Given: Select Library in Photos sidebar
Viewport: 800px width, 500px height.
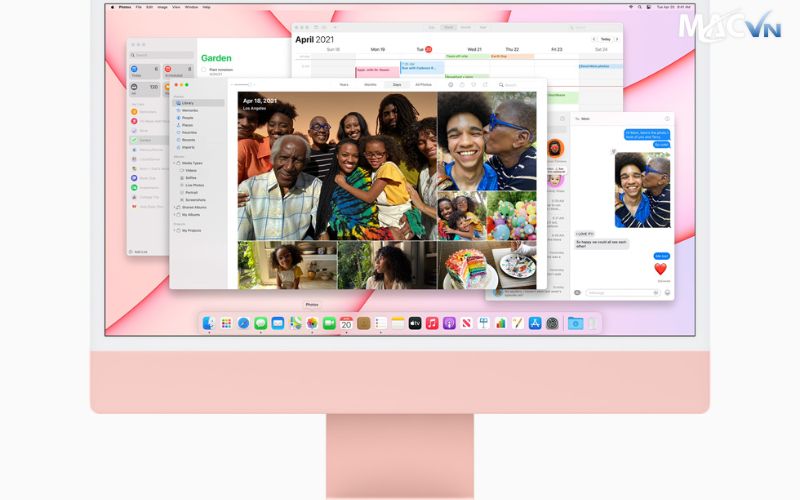Looking at the screenshot, I should [199, 103].
